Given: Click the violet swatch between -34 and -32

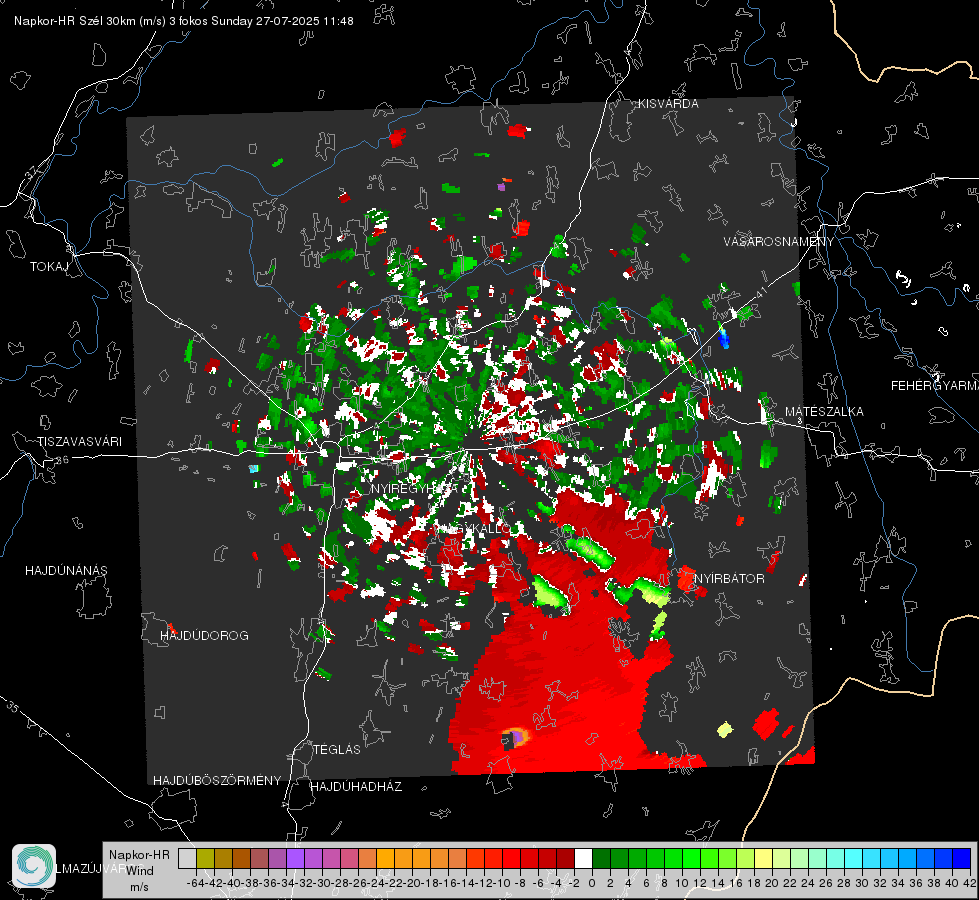Looking at the screenshot, I should point(295,858).
